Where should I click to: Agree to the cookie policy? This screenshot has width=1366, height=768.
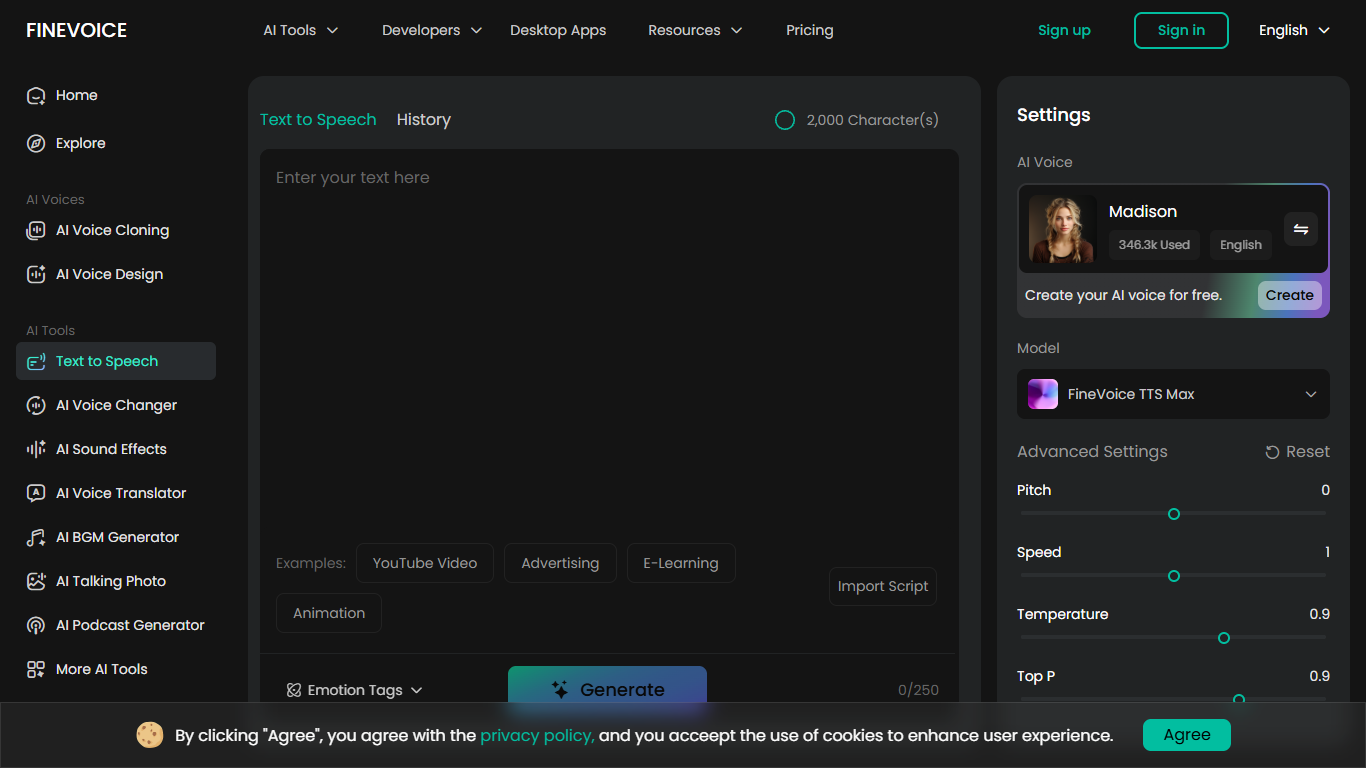[x=1186, y=735]
